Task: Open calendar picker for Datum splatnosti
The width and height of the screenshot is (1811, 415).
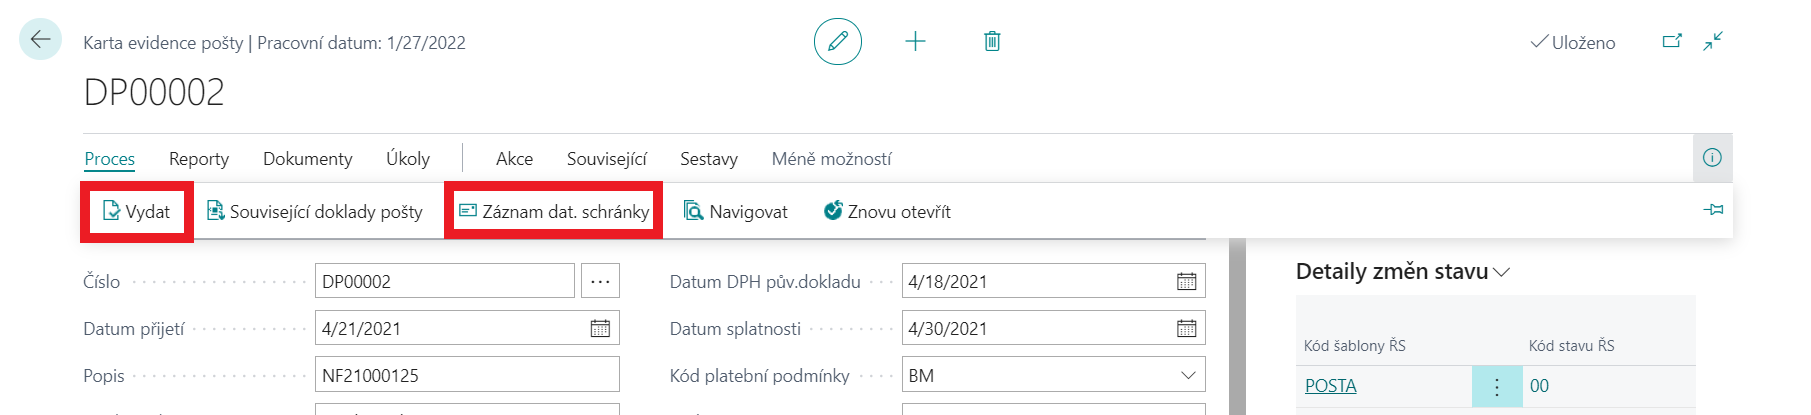Action: coord(1186,328)
